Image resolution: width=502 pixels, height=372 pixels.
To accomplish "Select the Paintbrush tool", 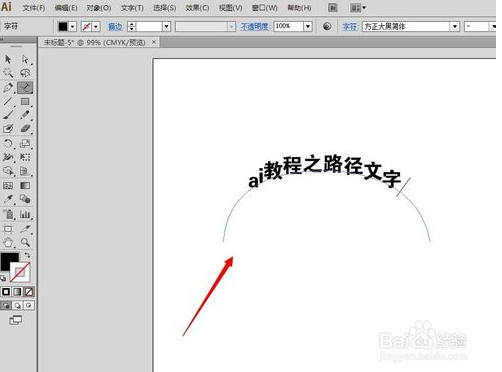I will (x=8, y=115).
